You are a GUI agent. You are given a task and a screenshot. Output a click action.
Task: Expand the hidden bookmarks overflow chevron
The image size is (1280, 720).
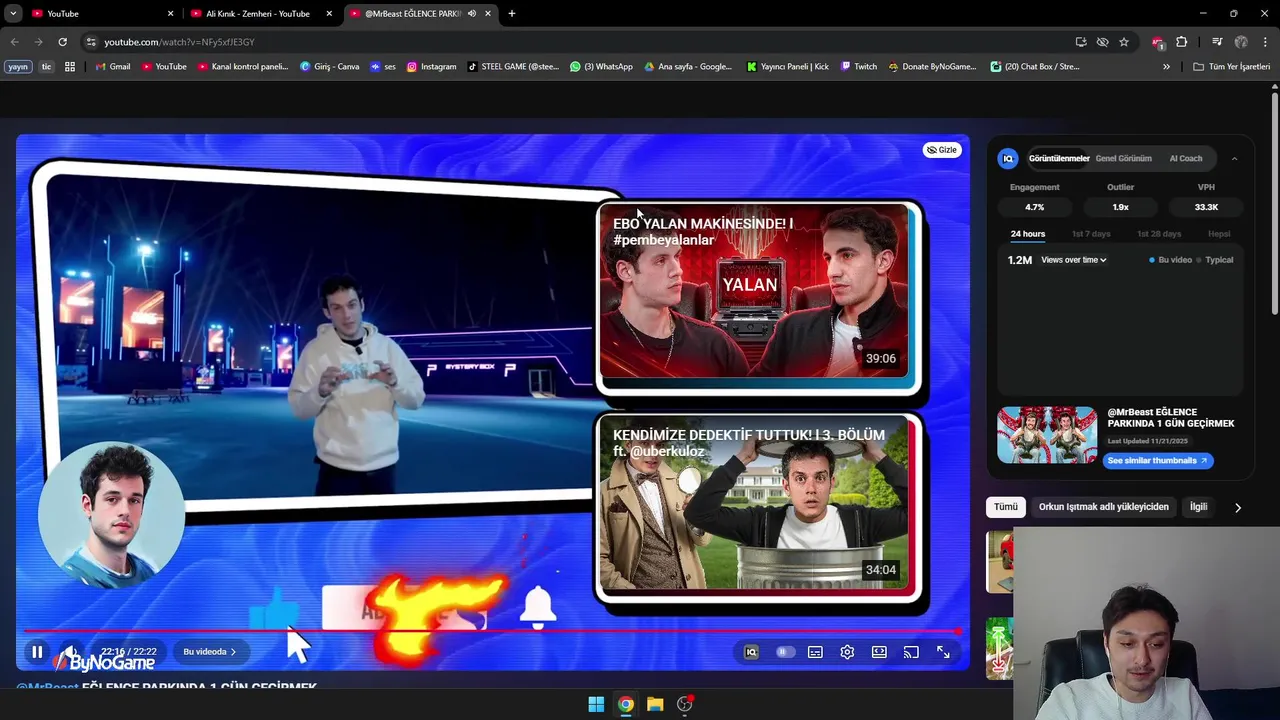tap(1166, 67)
